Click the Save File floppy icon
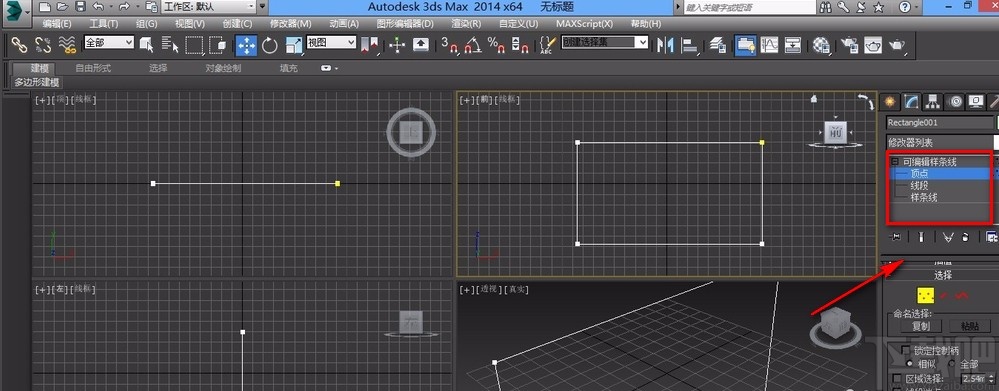This screenshot has height=391, width=999. pos(80,7)
